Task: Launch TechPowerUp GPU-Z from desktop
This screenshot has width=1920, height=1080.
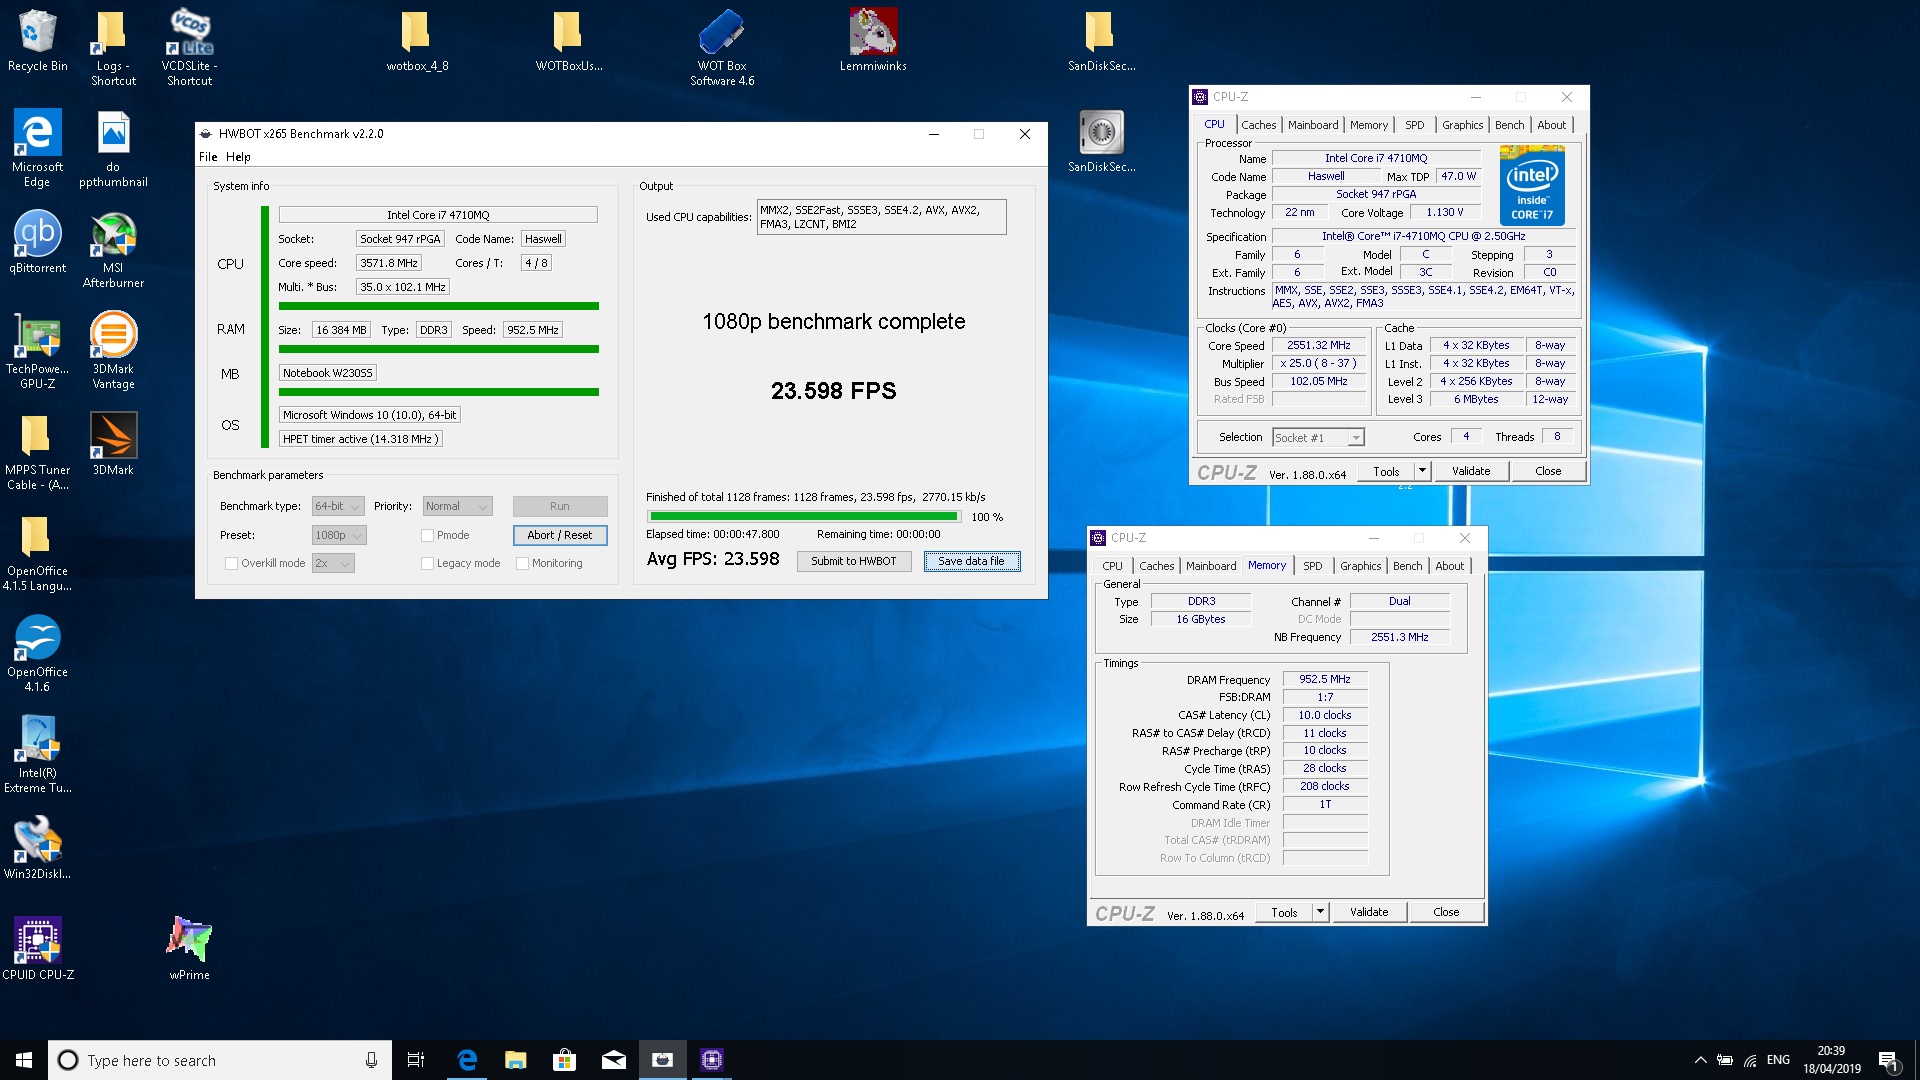Action: 37,350
